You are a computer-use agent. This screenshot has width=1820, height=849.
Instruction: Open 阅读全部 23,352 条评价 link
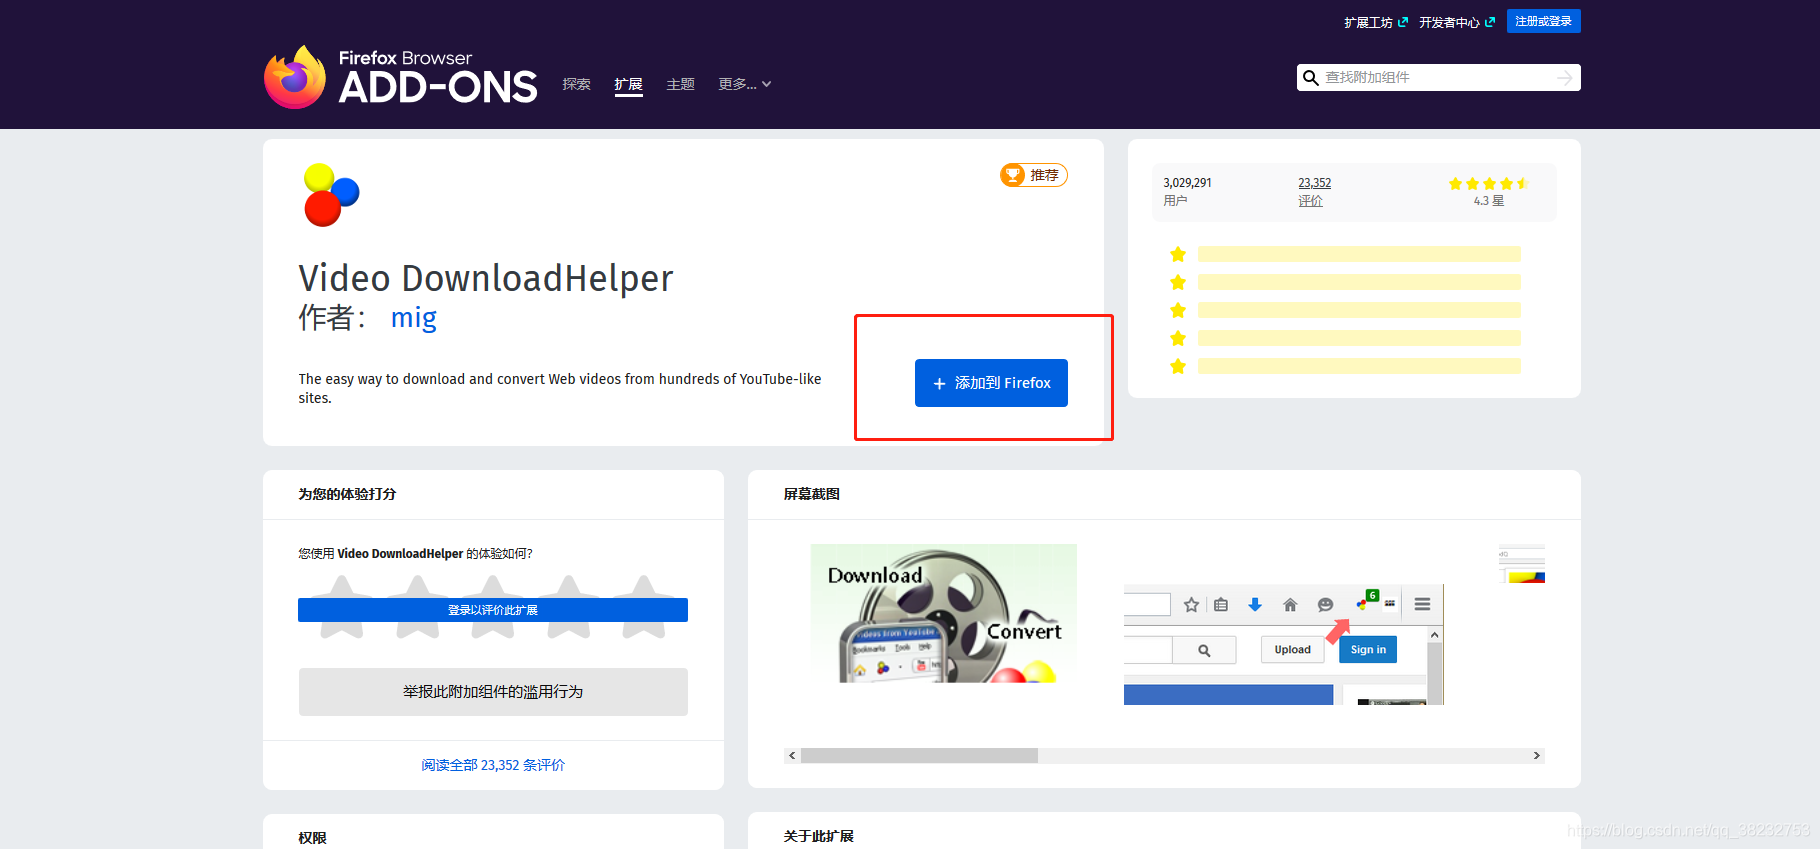click(493, 765)
